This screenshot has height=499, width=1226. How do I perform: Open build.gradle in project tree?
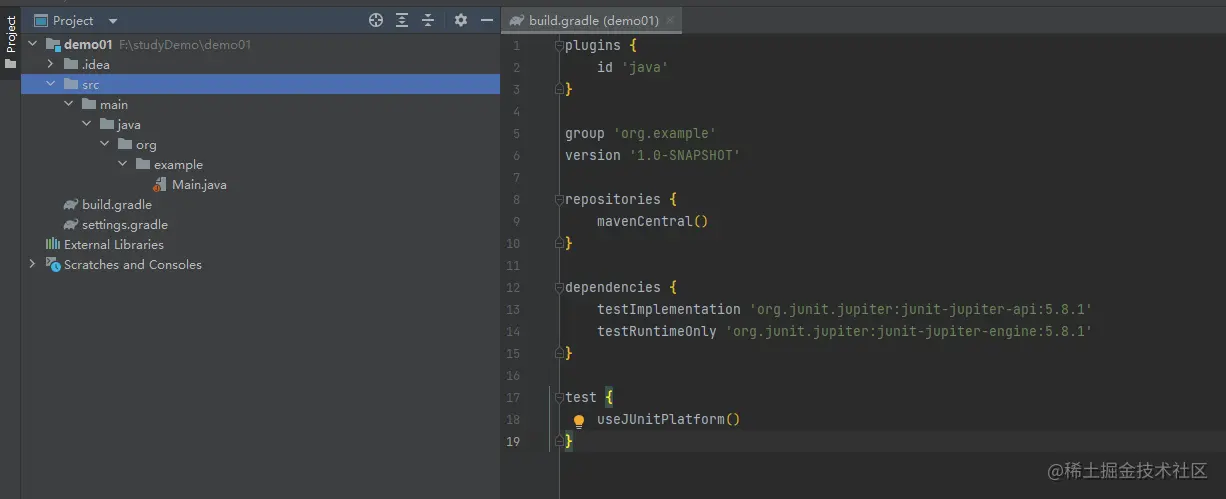point(117,205)
